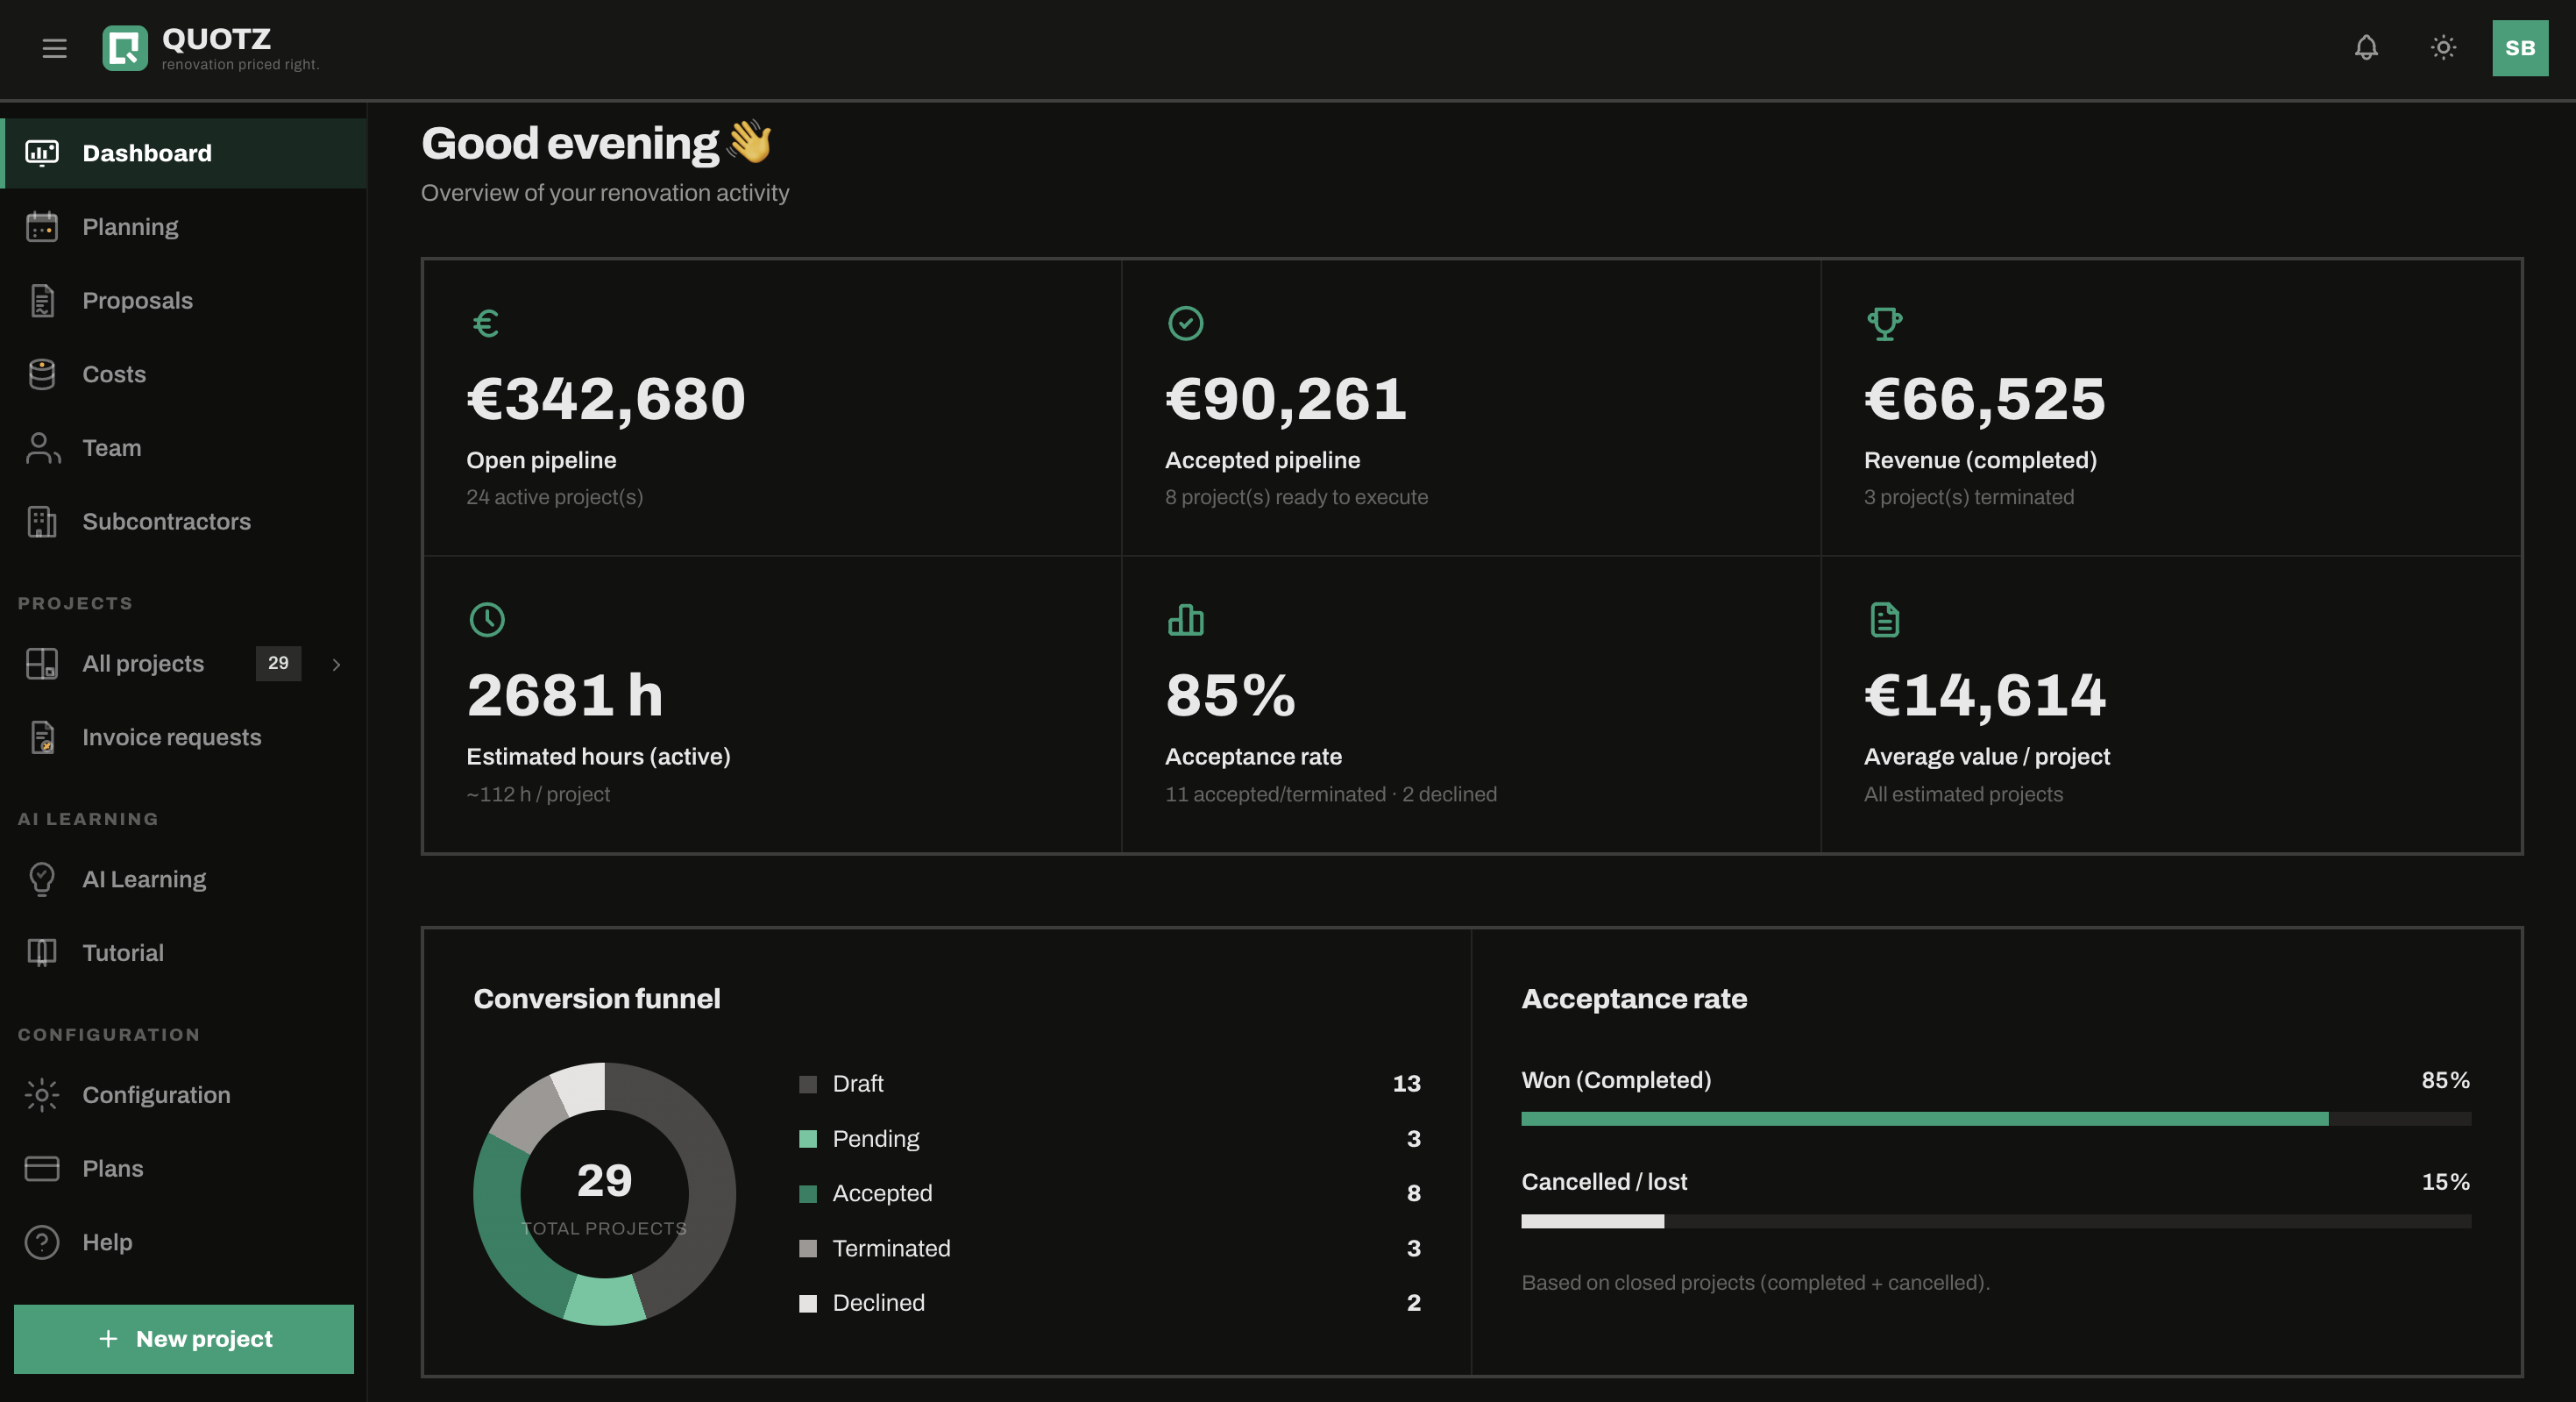Open All projects in the sidebar
Screen dimensions: 2576x1402
183,664
